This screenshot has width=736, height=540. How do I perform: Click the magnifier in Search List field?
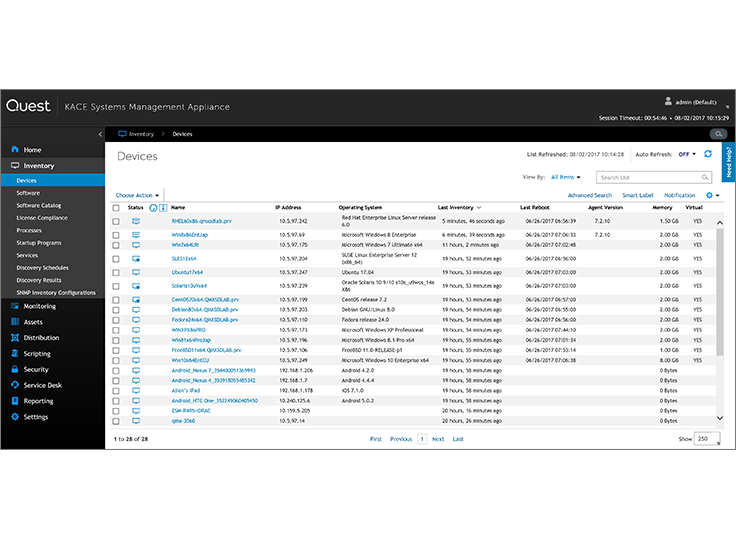[705, 177]
